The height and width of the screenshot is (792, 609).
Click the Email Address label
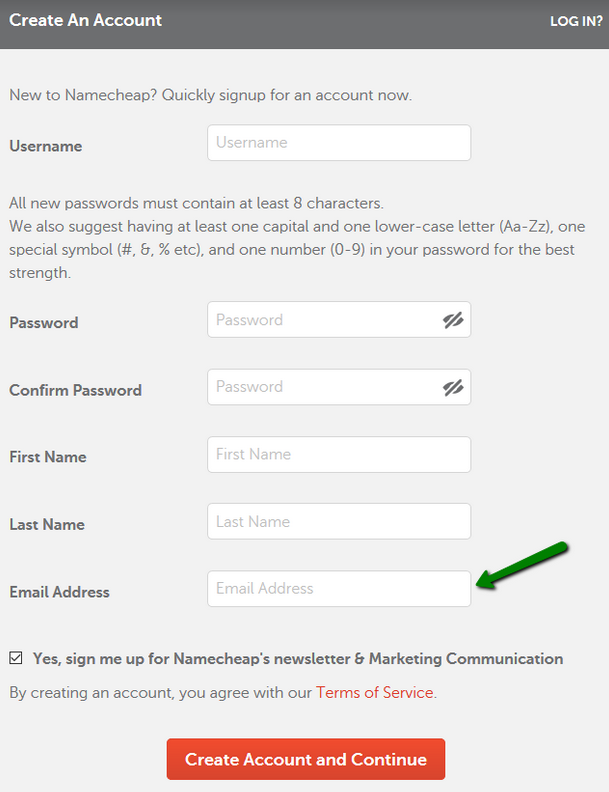pyautogui.click(x=60, y=592)
